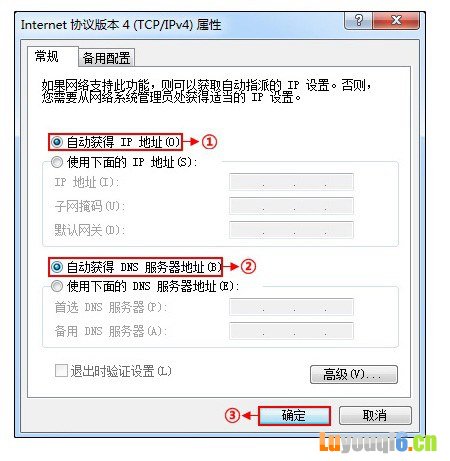Click the red circled number 3 marker
The image size is (450, 461).
click(x=232, y=415)
